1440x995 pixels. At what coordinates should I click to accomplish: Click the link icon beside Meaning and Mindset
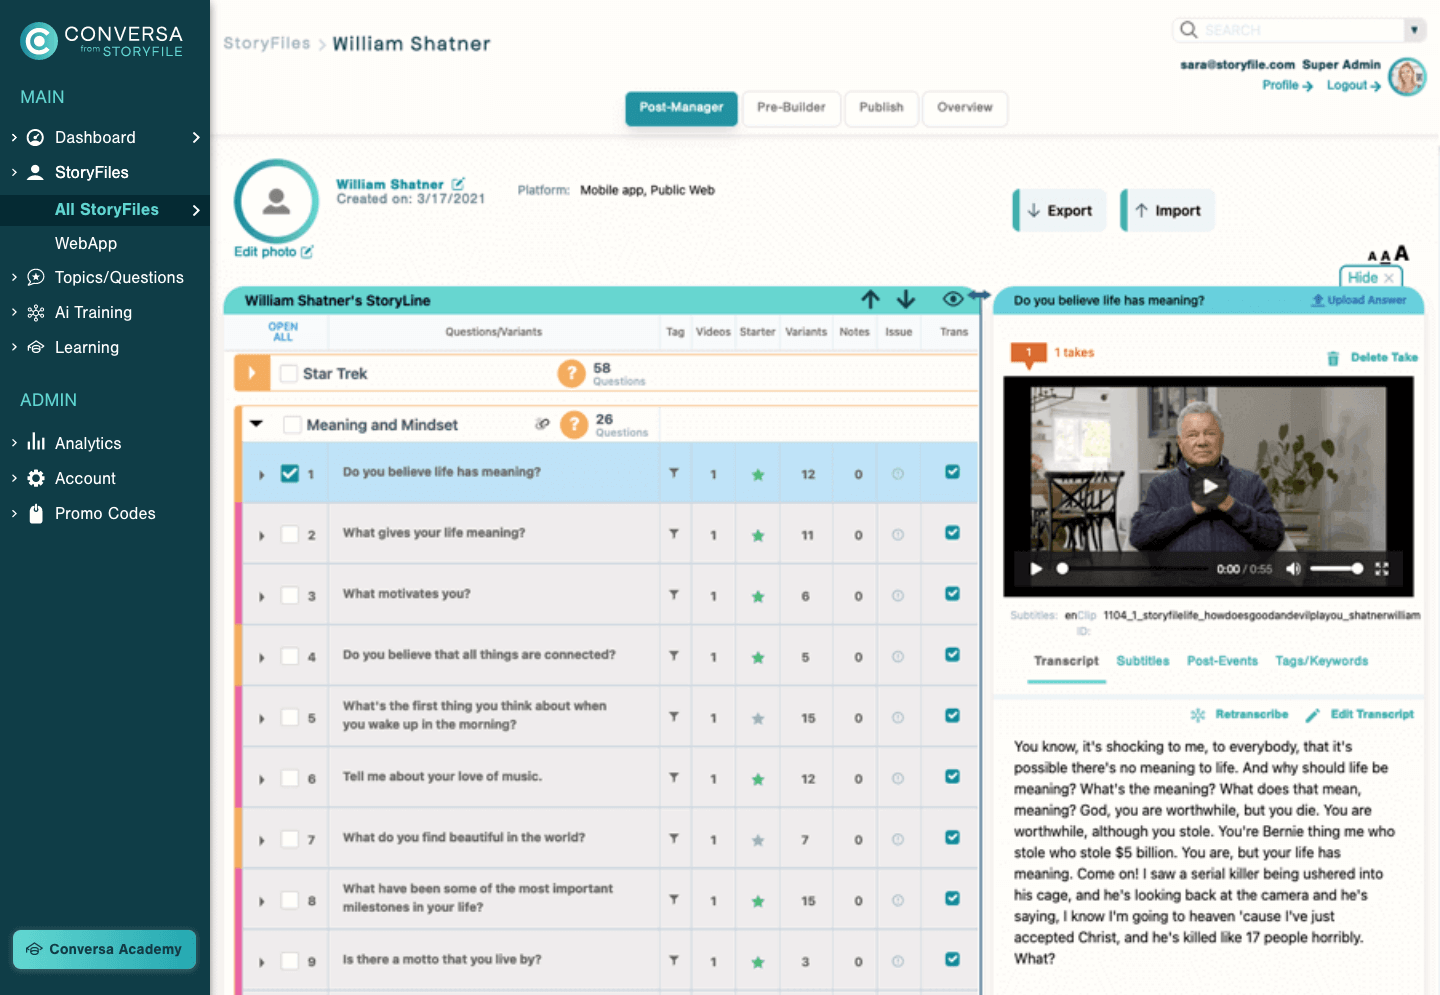(542, 424)
